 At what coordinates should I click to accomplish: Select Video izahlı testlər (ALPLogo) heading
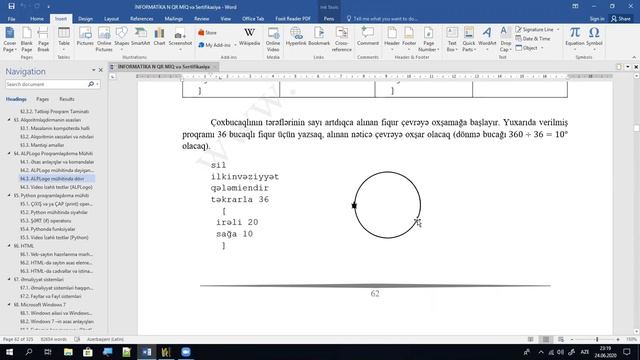tap(56, 187)
